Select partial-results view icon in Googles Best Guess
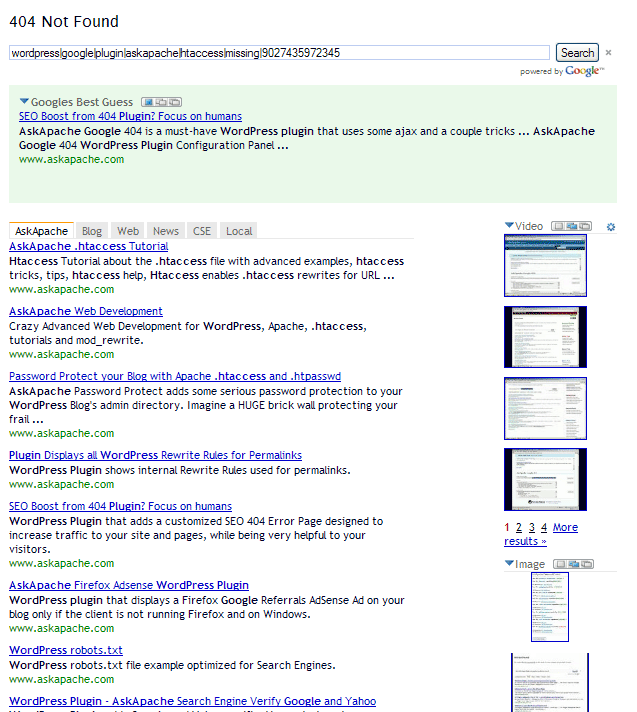This screenshot has height=712, width=637. [x=162, y=102]
